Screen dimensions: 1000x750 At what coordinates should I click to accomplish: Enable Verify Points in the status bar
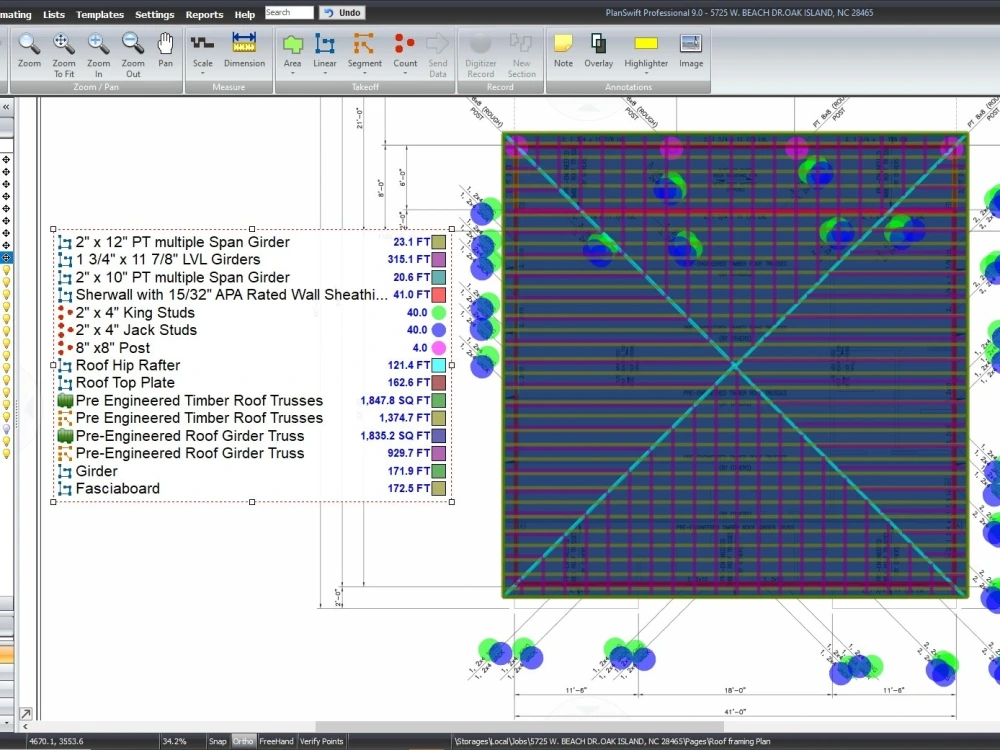tap(320, 741)
